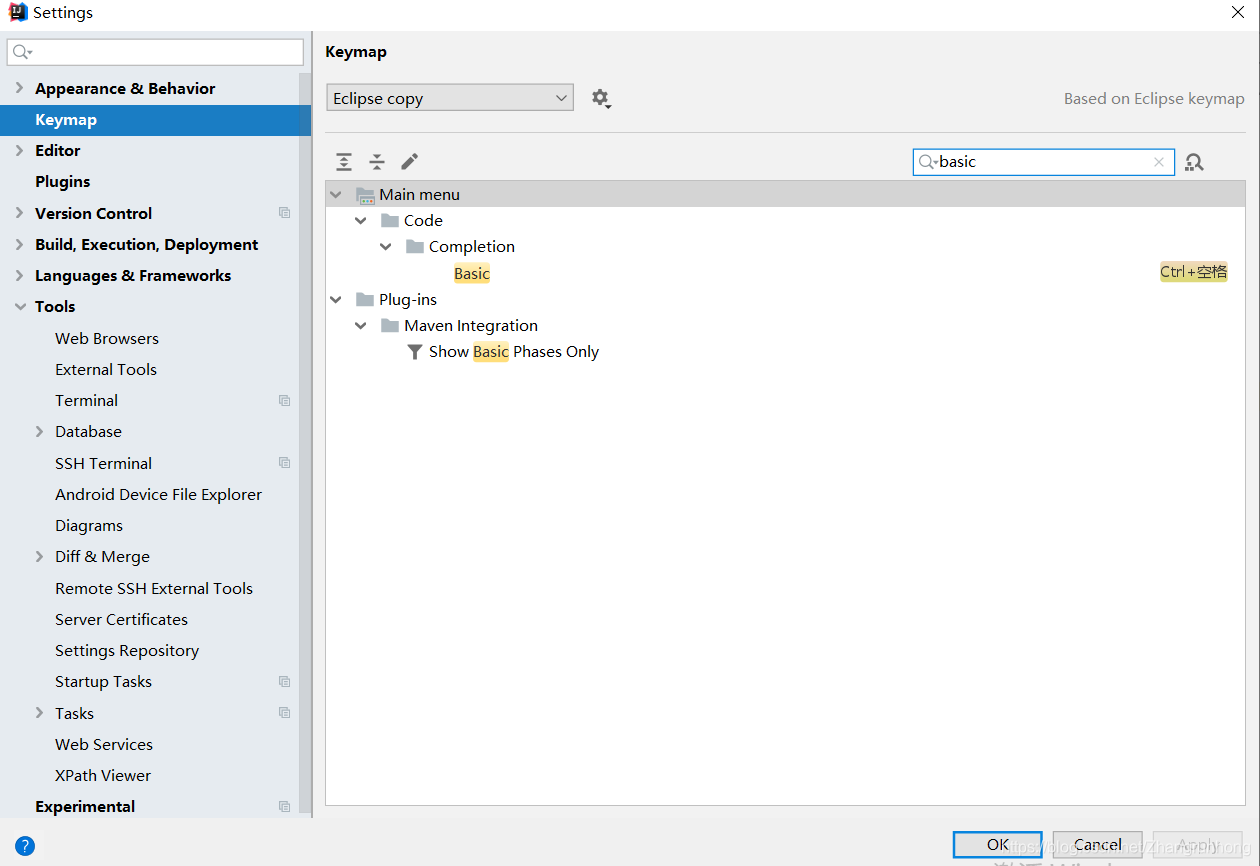Click the pencil Edit Shortcut icon

[x=409, y=161]
